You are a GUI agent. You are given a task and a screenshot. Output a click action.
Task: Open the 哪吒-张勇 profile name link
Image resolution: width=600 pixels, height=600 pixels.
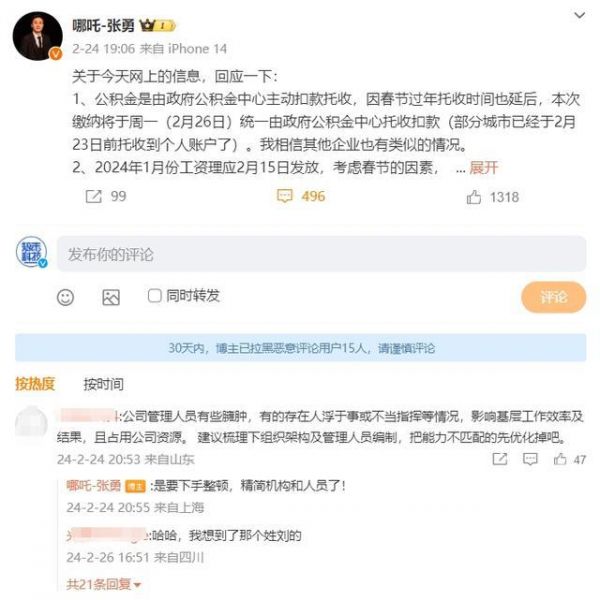(103, 26)
